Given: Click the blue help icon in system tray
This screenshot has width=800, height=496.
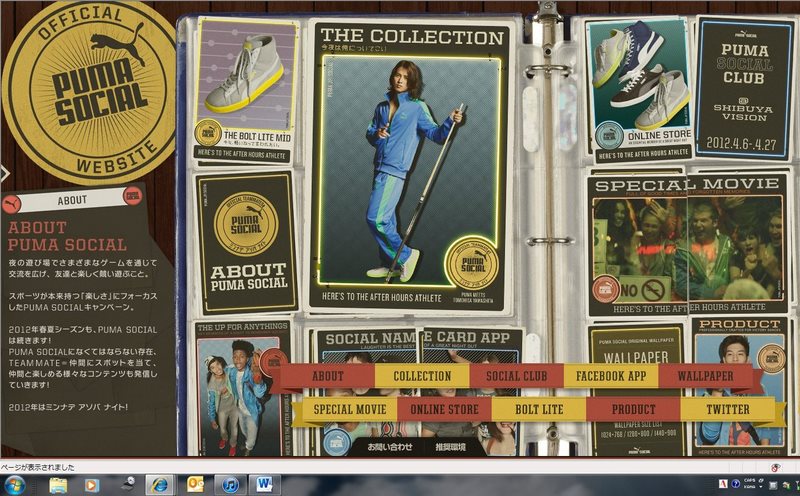Looking at the screenshot, I should pos(735,484).
